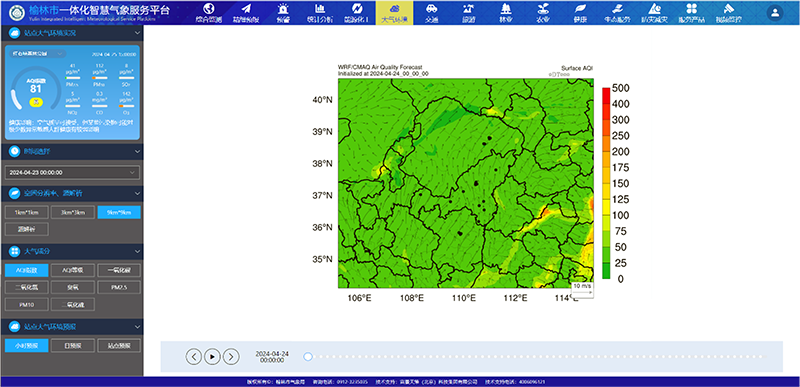Open the hand-holding key services icon
Screen dimensions: 800x387
(617, 9)
